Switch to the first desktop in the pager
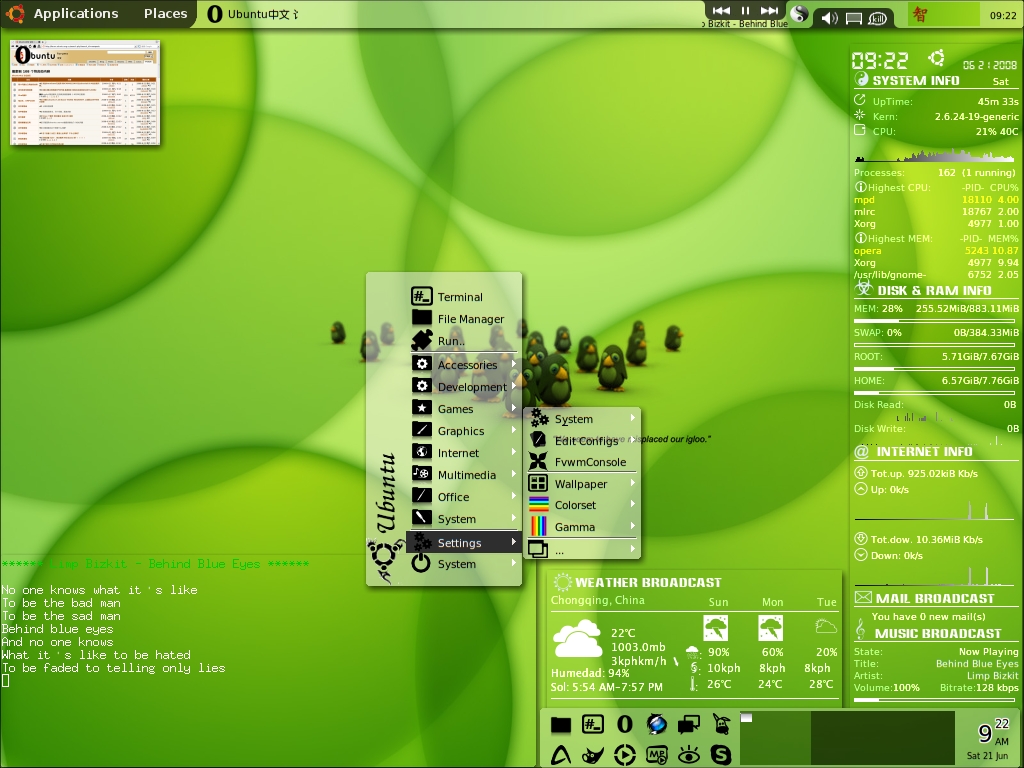This screenshot has width=1024, height=768. pyautogui.click(x=775, y=737)
